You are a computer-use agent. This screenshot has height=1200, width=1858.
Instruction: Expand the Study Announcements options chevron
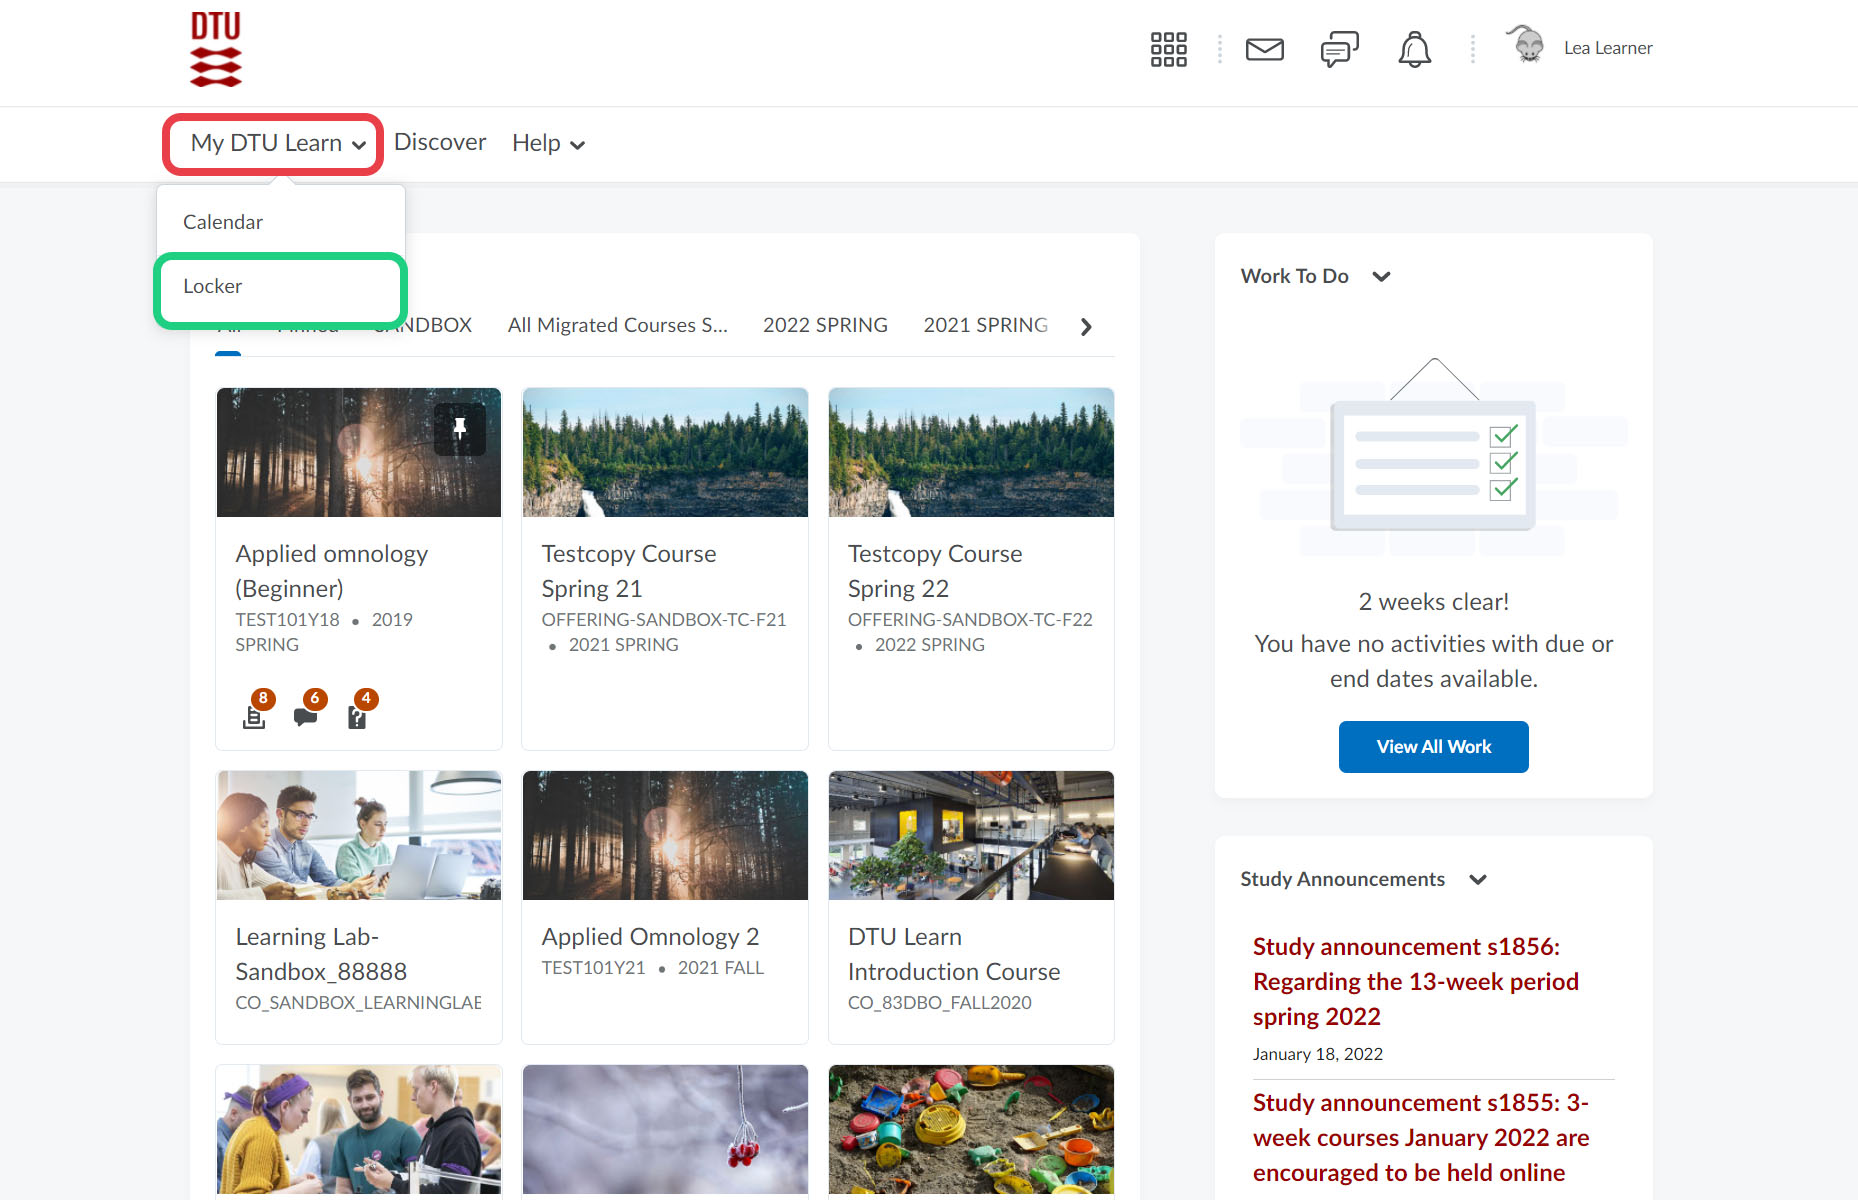point(1478,880)
